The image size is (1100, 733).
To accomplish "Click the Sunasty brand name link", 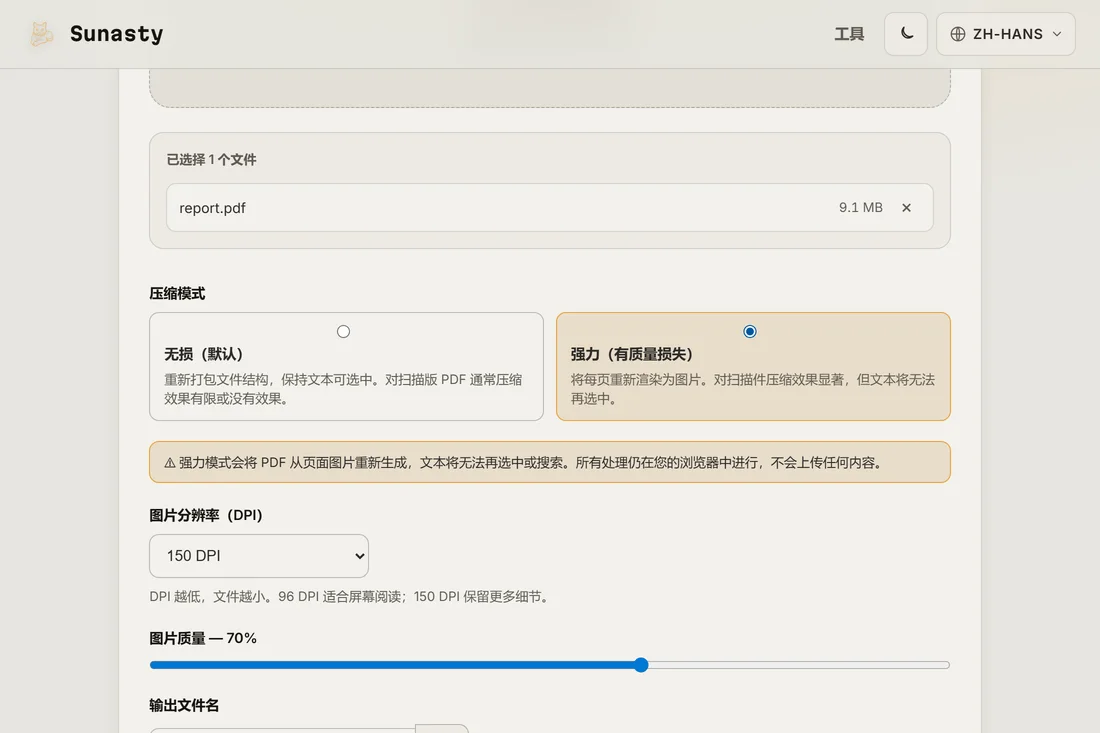I will 116,34.
